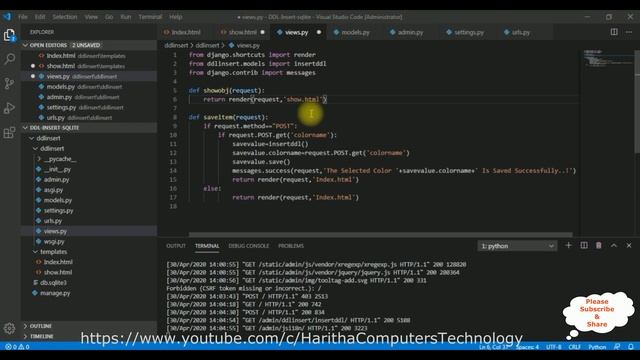Select views.py in Open Editors list
640x360 pixels.
pyautogui.click(x=89, y=76)
